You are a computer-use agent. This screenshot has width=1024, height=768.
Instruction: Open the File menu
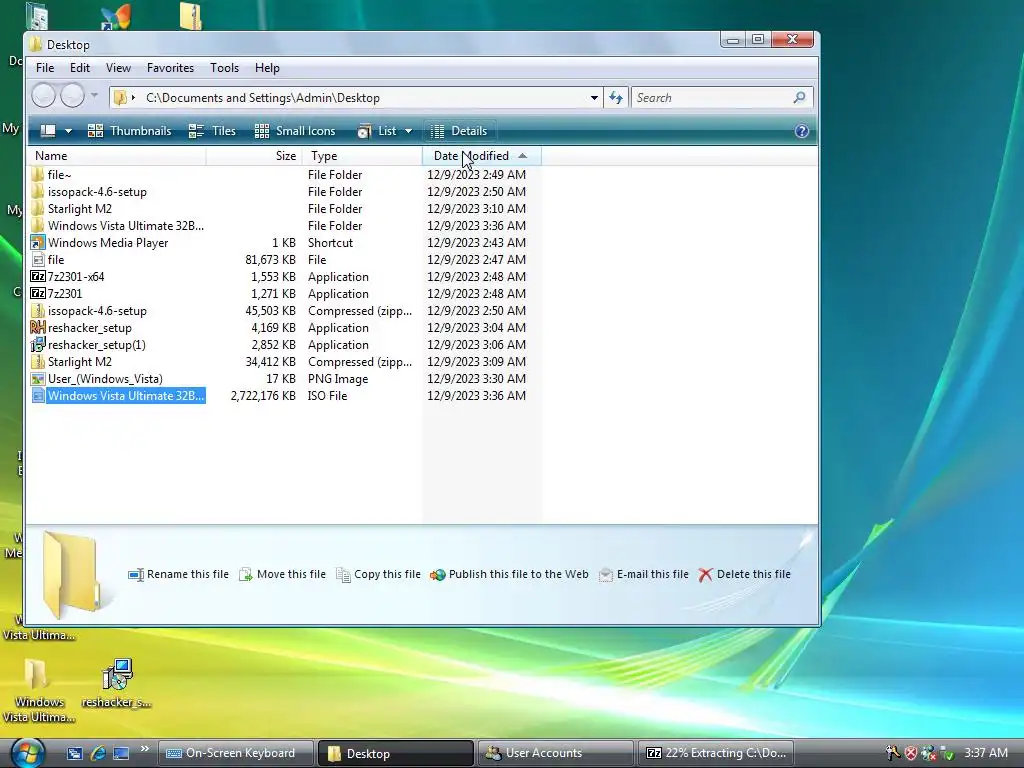tap(45, 68)
